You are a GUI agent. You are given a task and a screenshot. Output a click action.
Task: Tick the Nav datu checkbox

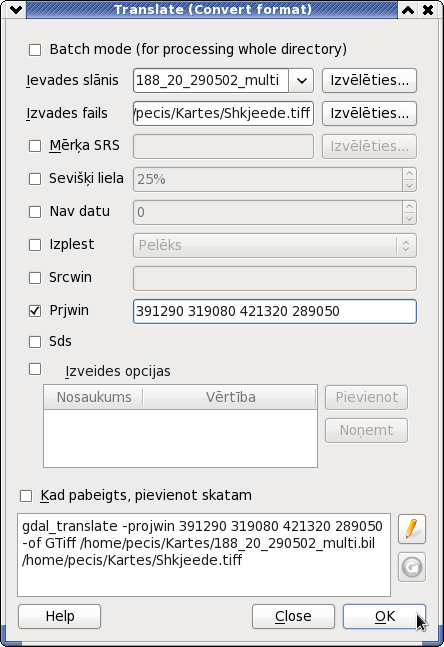[x=35, y=212]
